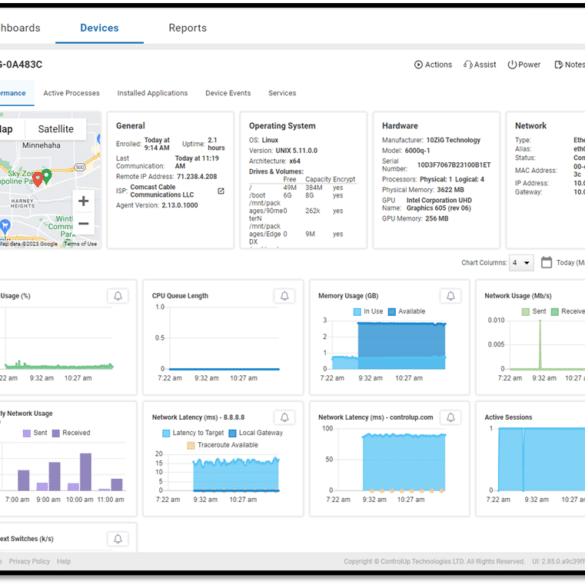Click the Active Sessions chart area
Viewport: 585px width, 585px height.
(541, 459)
